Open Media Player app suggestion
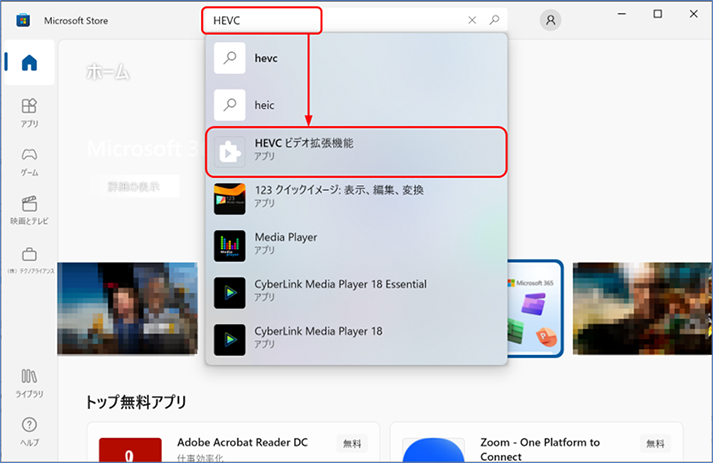Viewport: 713px width, 463px height. pyautogui.click(x=356, y=246)
